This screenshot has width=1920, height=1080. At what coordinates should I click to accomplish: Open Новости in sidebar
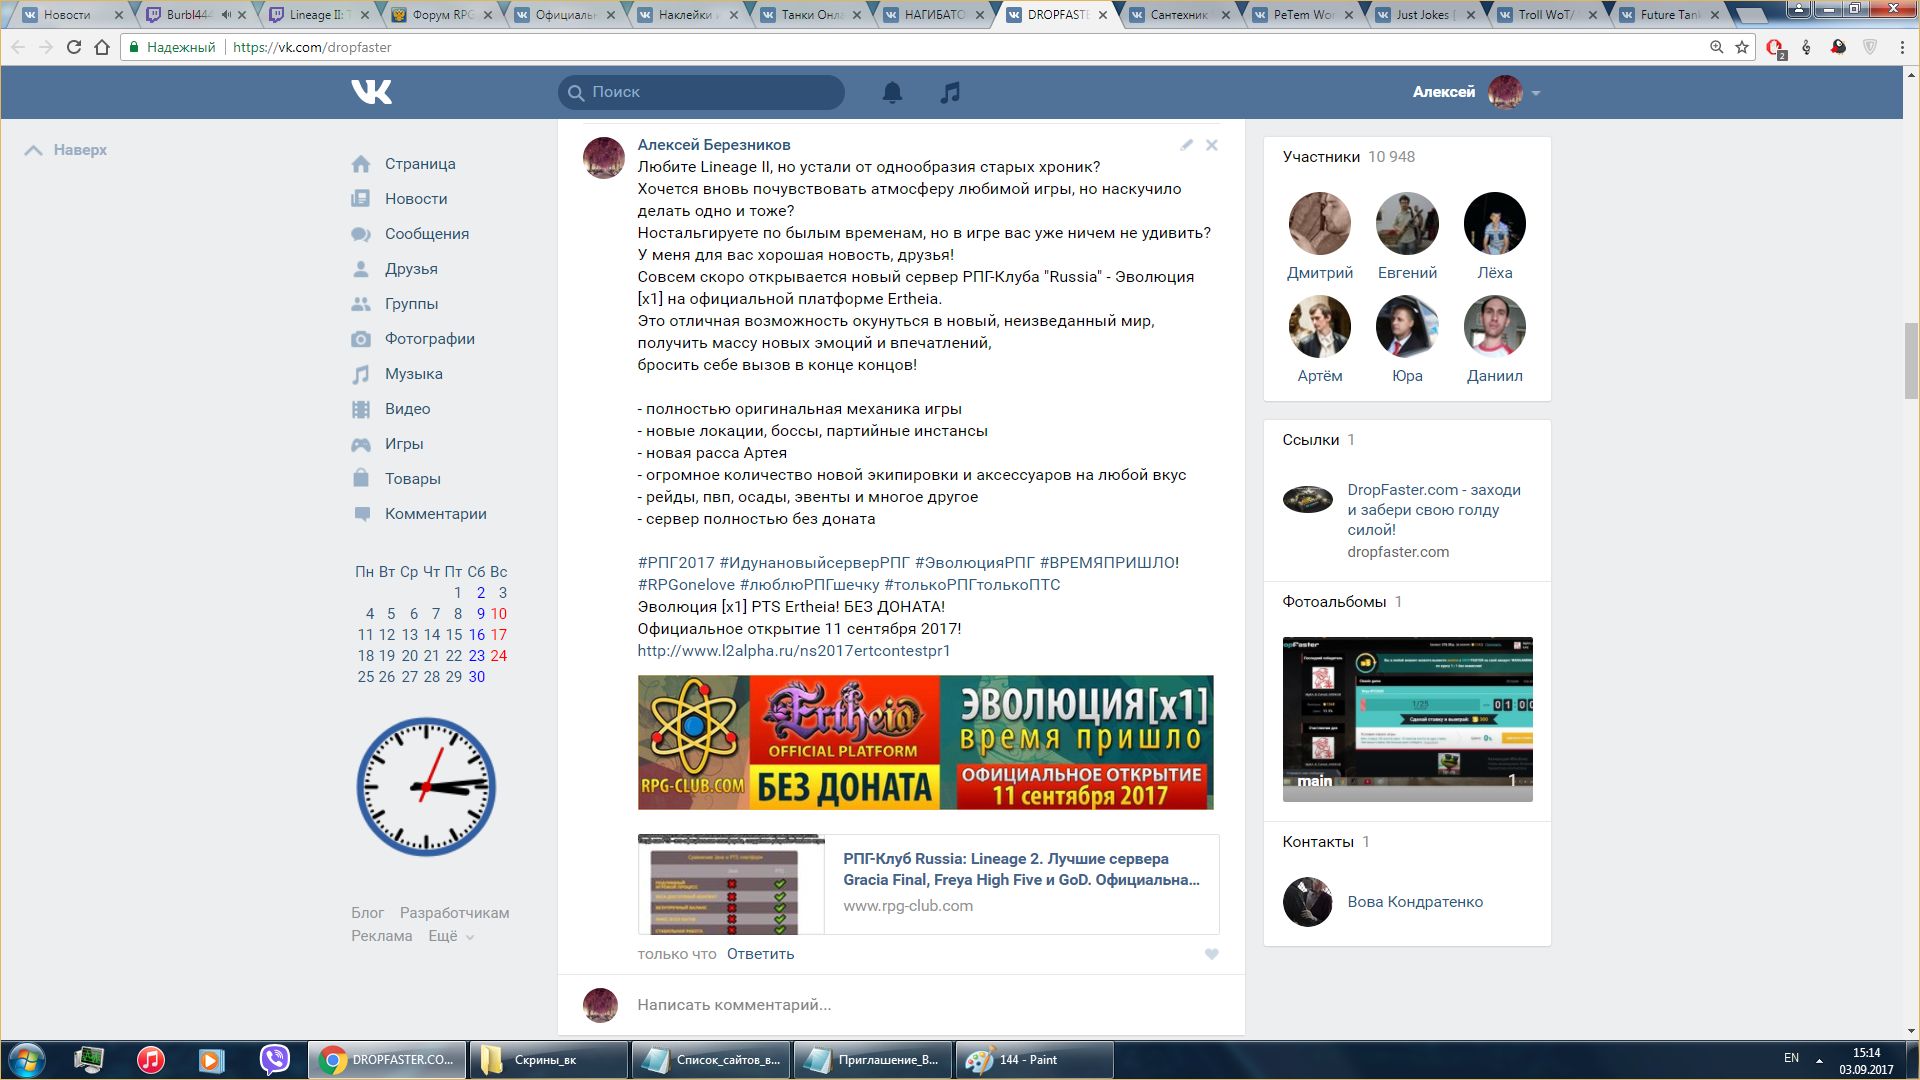tap(416, 199)
